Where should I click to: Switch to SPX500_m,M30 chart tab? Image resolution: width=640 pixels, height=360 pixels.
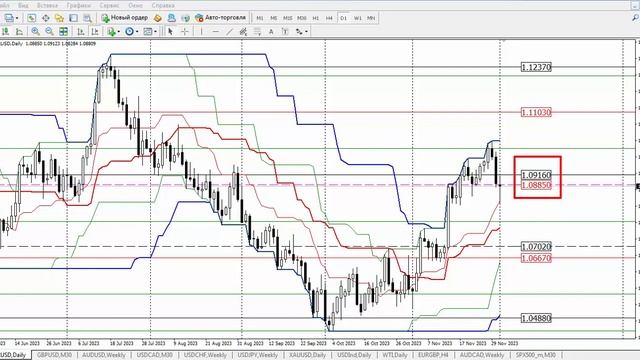point(536,355)
